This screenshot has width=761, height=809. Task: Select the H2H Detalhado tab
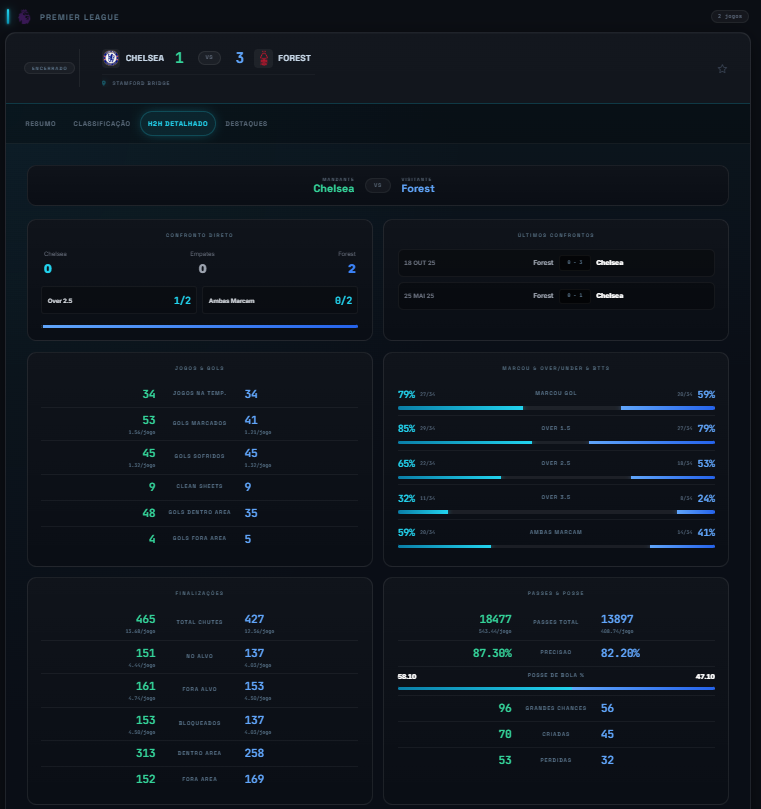(178, 124)
